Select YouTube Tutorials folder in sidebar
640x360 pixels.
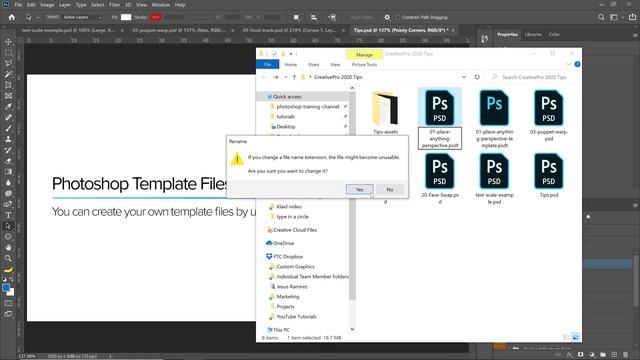click(296, 317)
